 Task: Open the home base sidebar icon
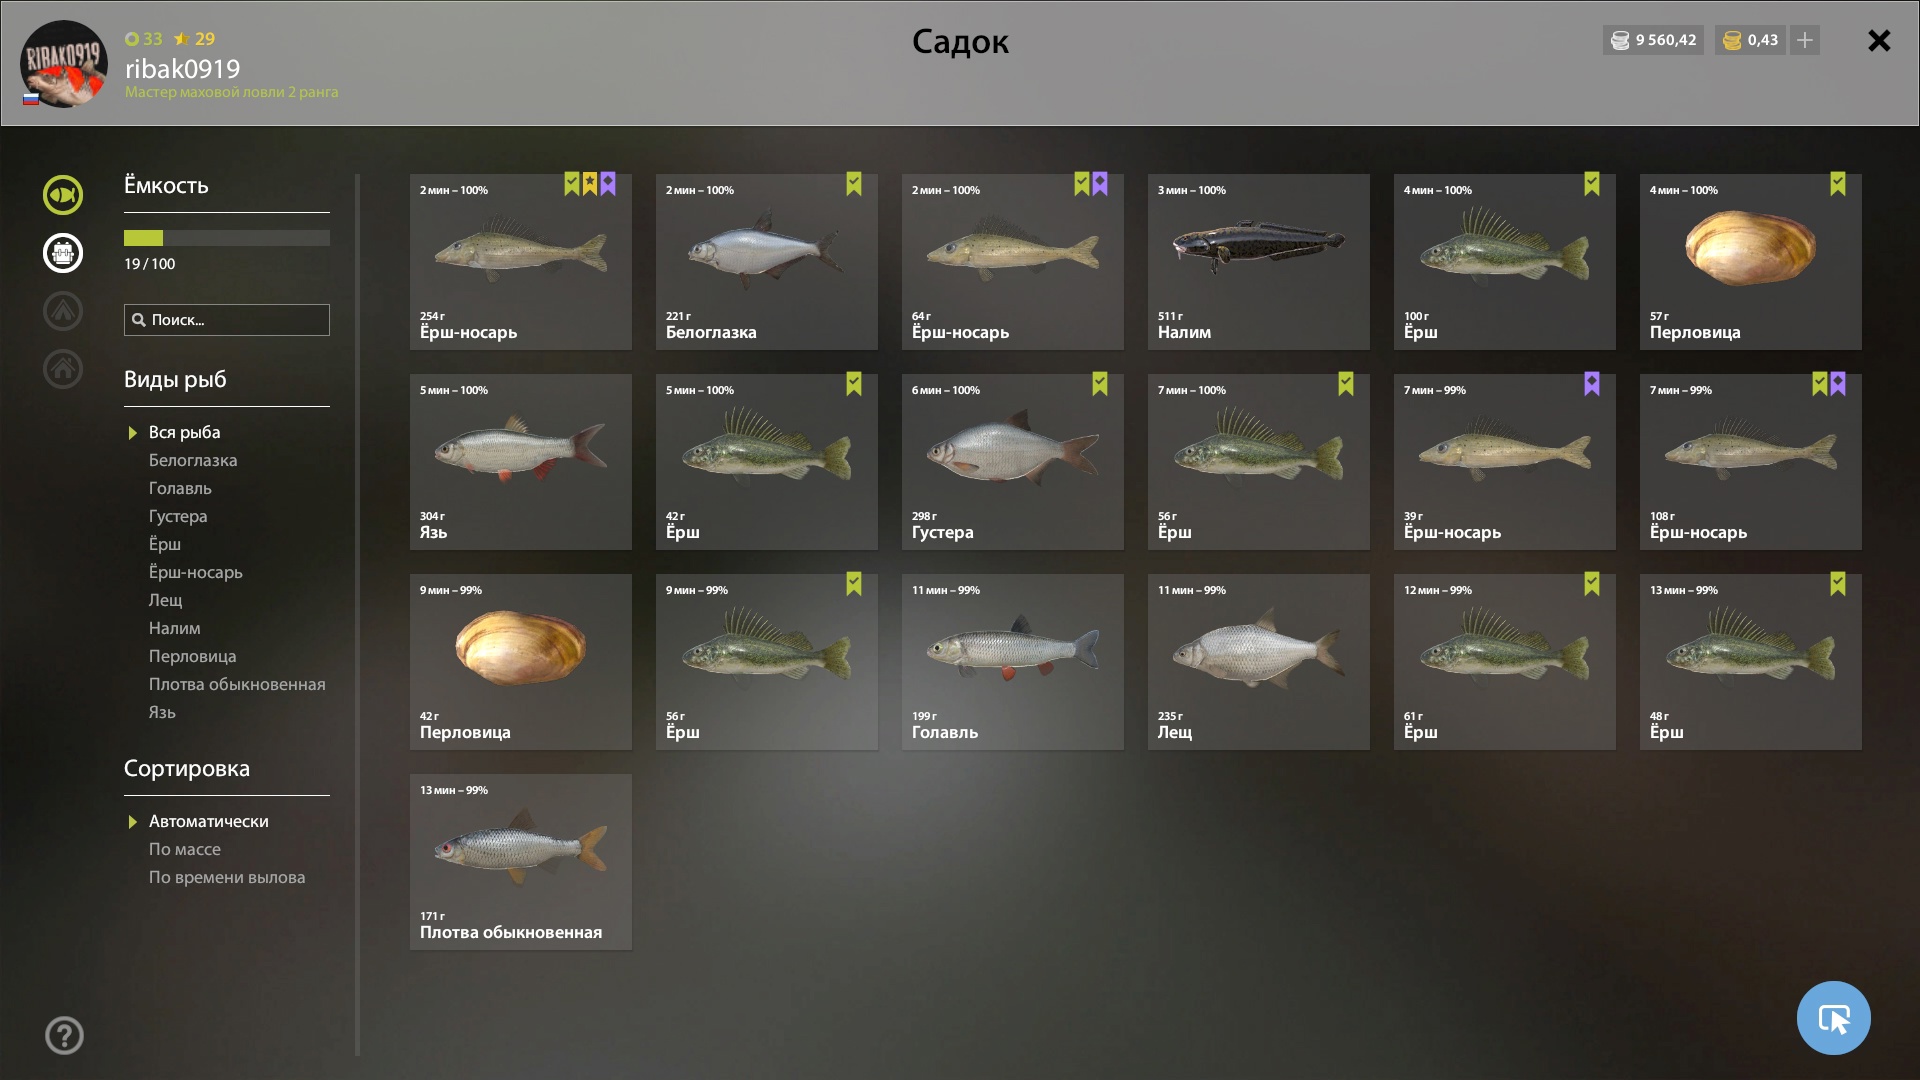62,369
